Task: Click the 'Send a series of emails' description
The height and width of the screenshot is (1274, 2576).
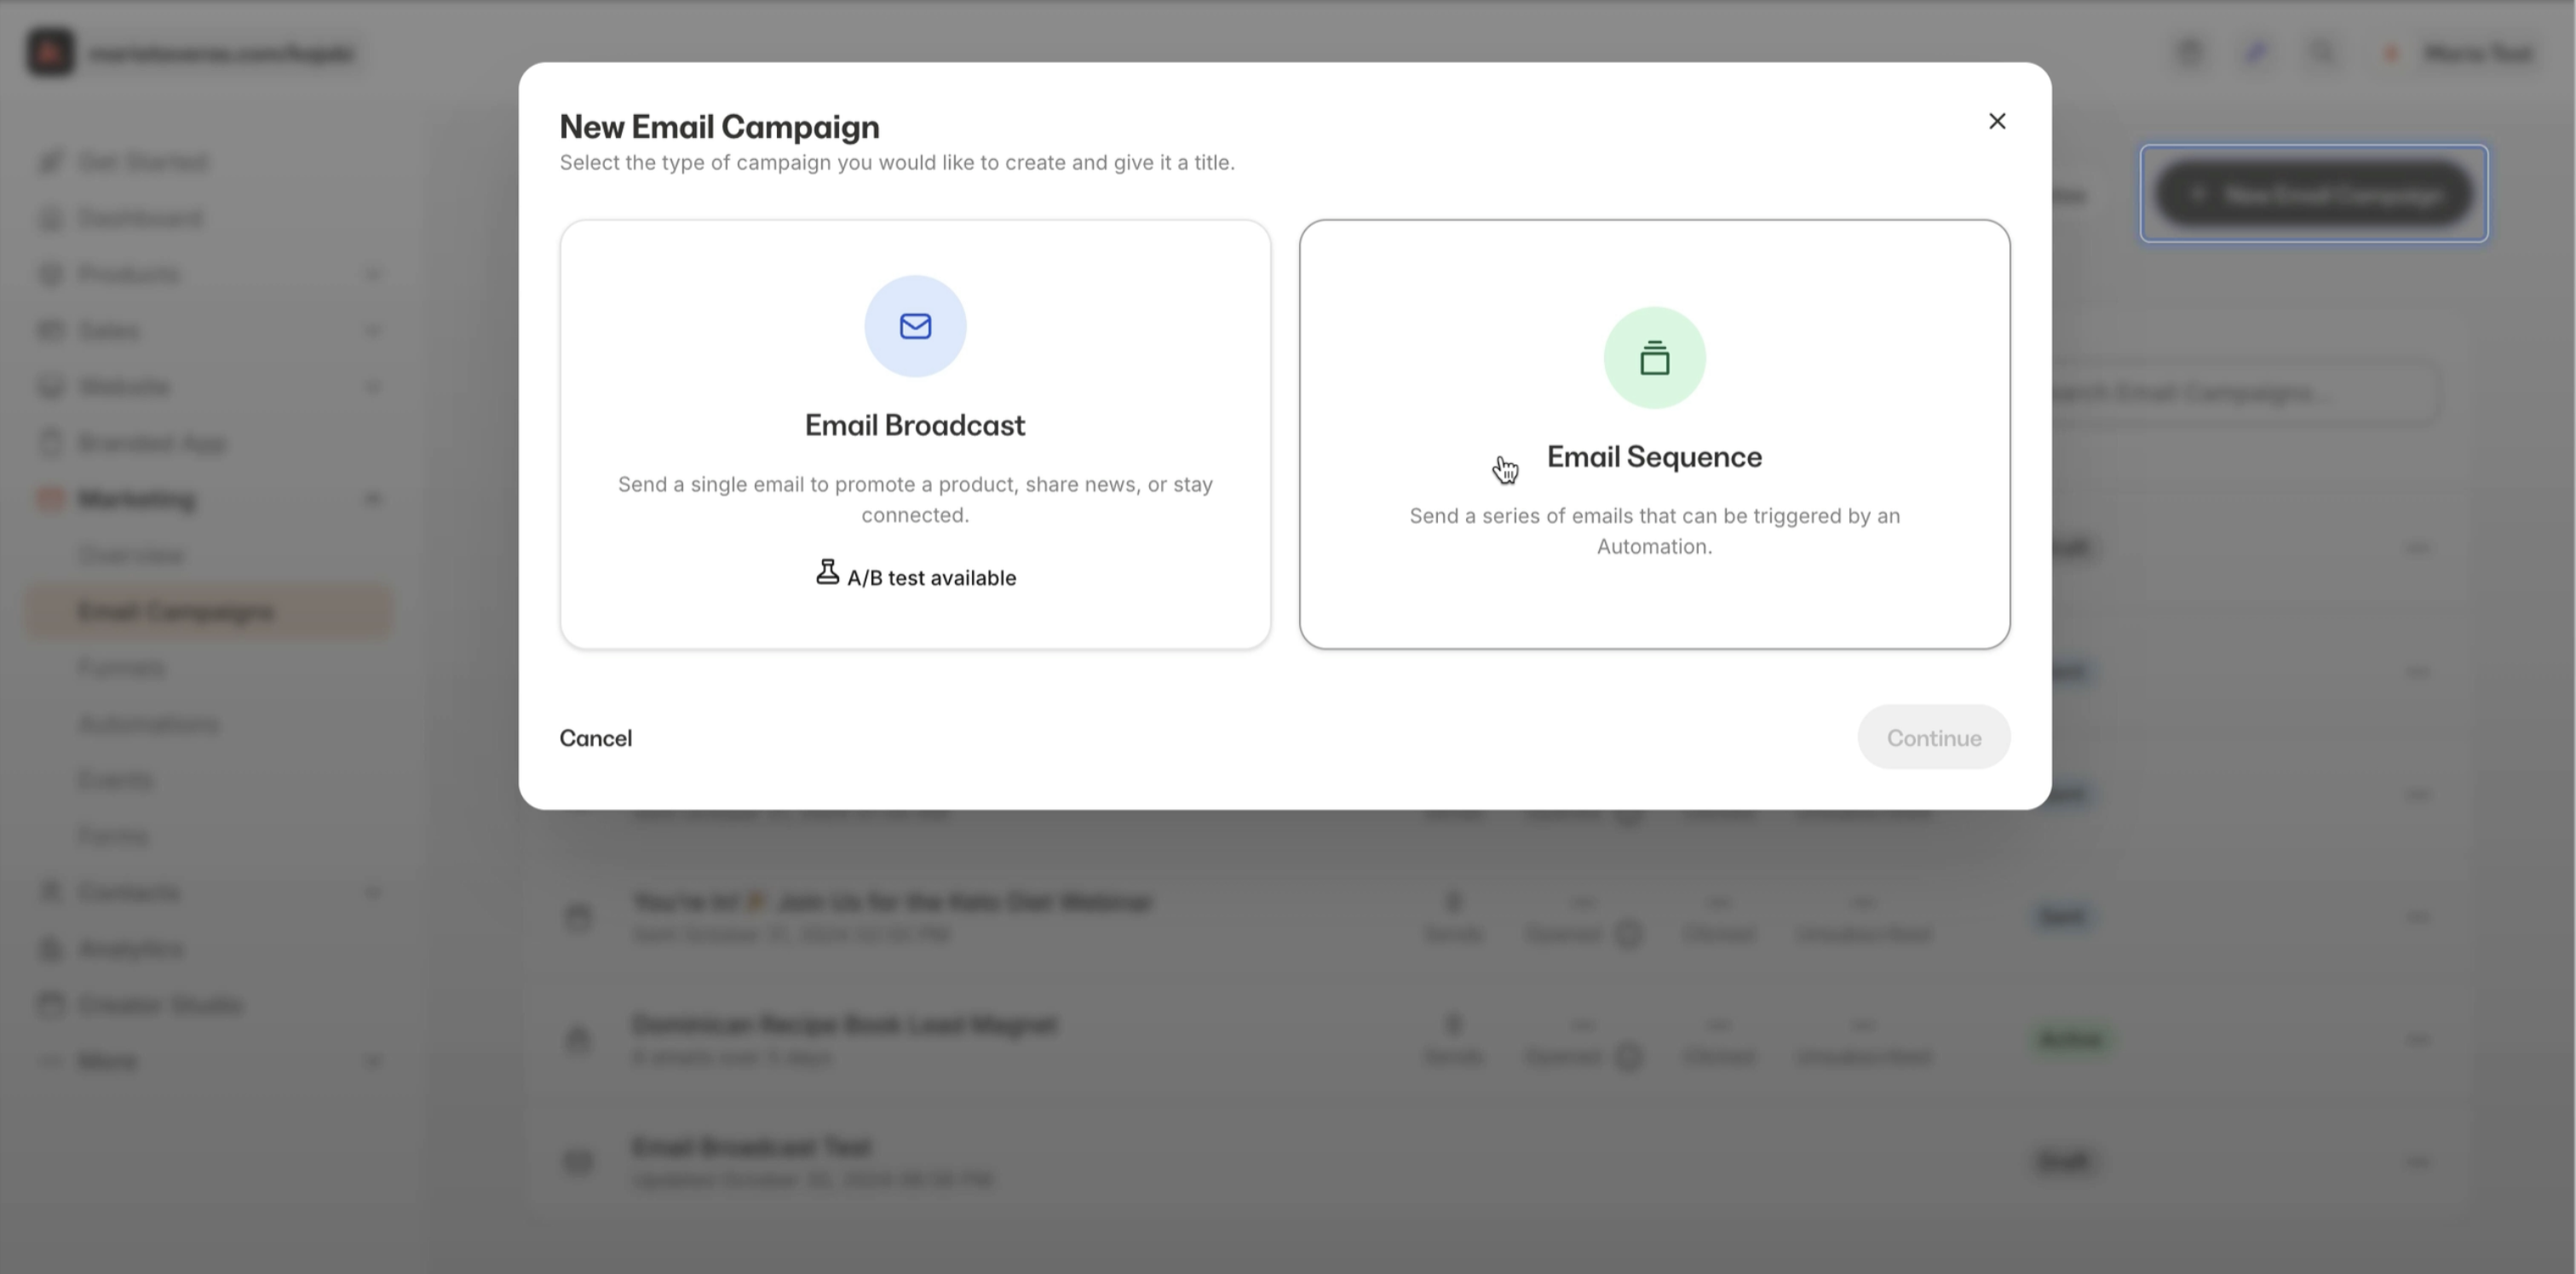Action: click(1654, 531)
